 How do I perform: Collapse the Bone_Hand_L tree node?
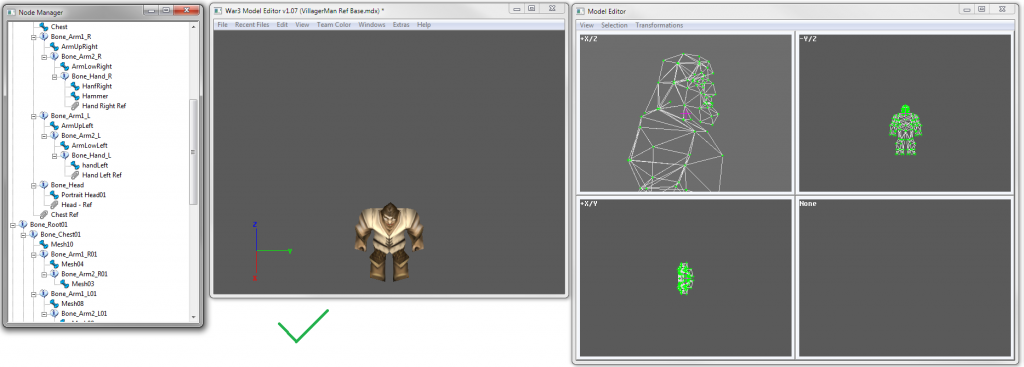pyautogui.click(x=54, y=155)
